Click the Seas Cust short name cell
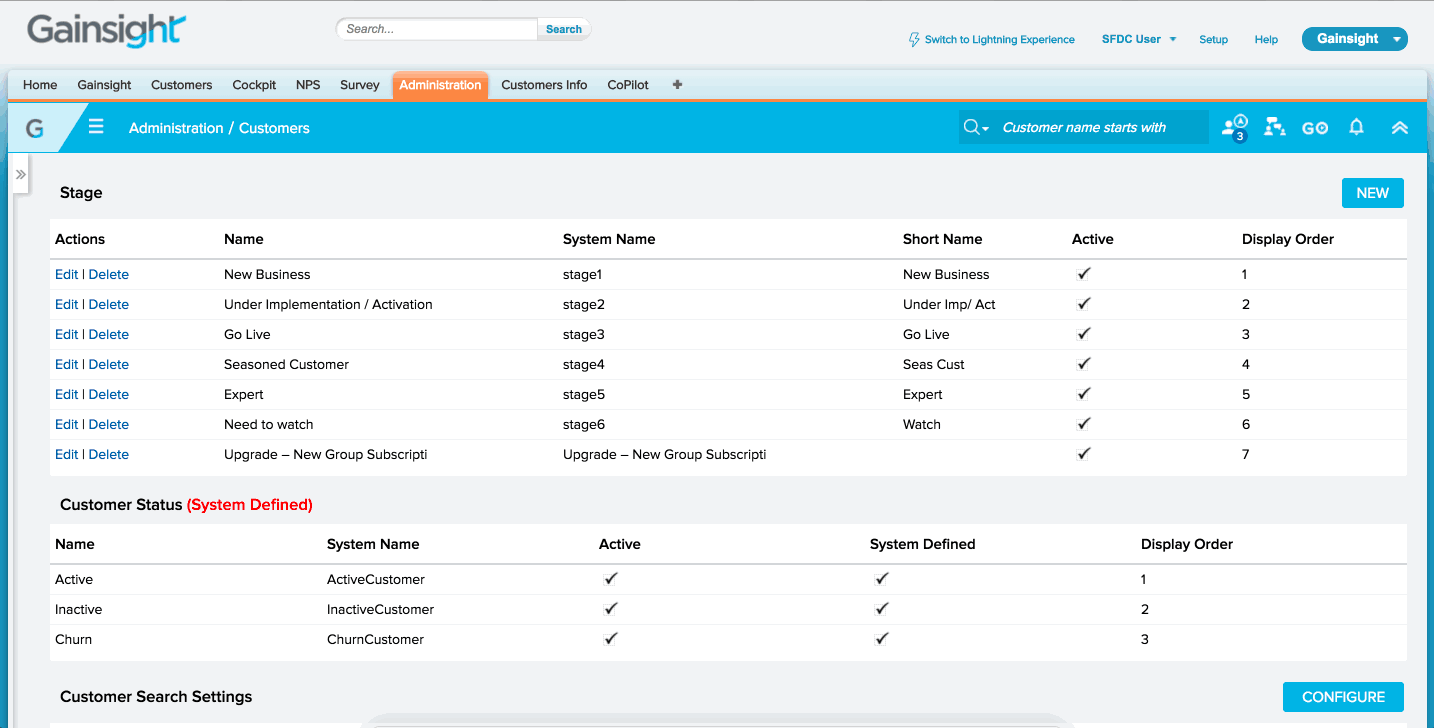The width and height of the screenshot is (1434, 728). pos(934,364)
